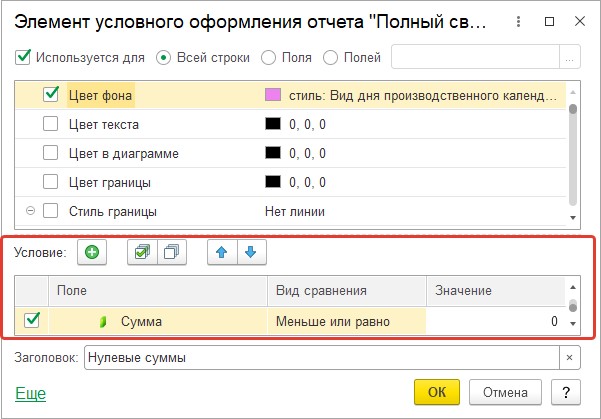Screen dimensions: 601x419
Task: Confirm with the yellow ОК button
Action: pyautogui.click(x=437, y=392)
